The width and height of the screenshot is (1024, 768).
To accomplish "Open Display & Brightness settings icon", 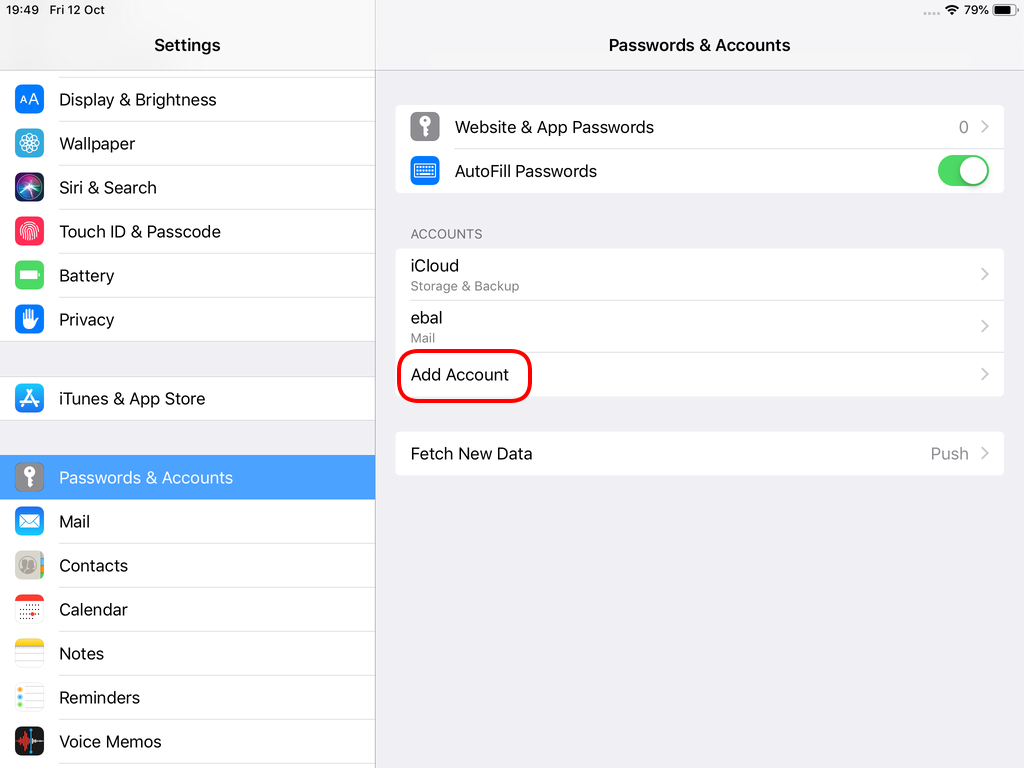I will 29,99.
